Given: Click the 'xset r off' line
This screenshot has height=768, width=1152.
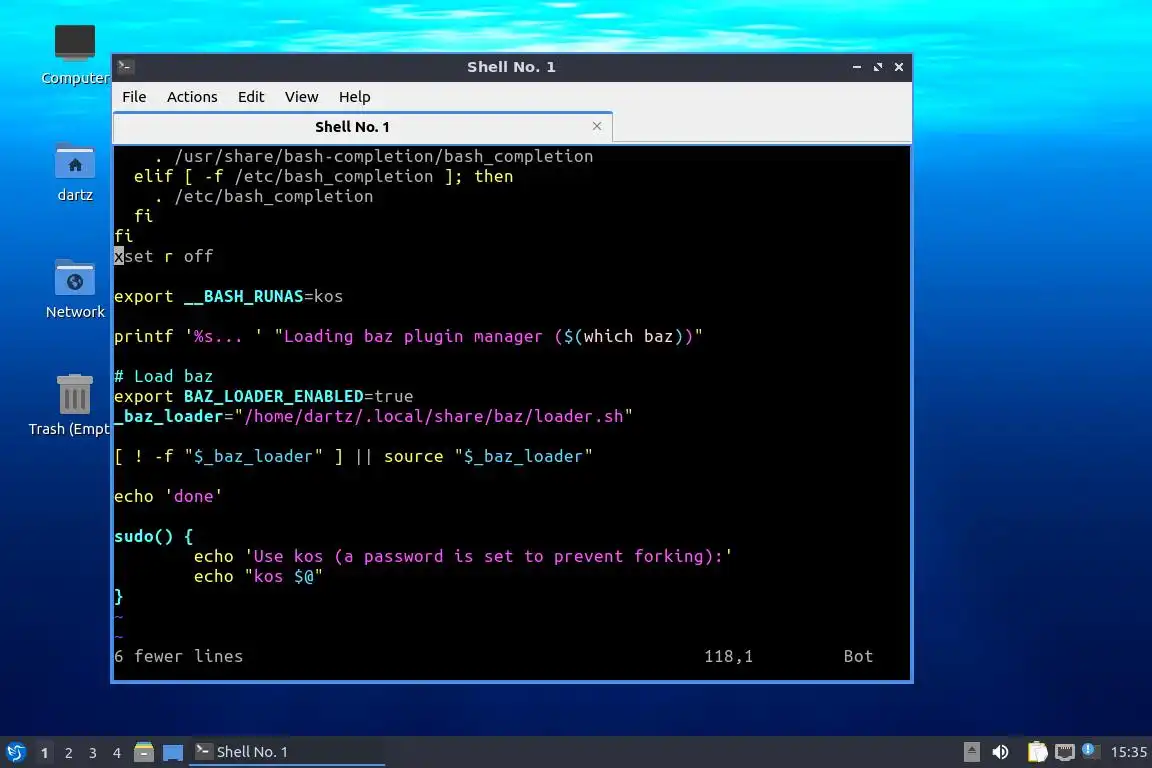Looking at the screenshot, I should click(x=164, y=256).
